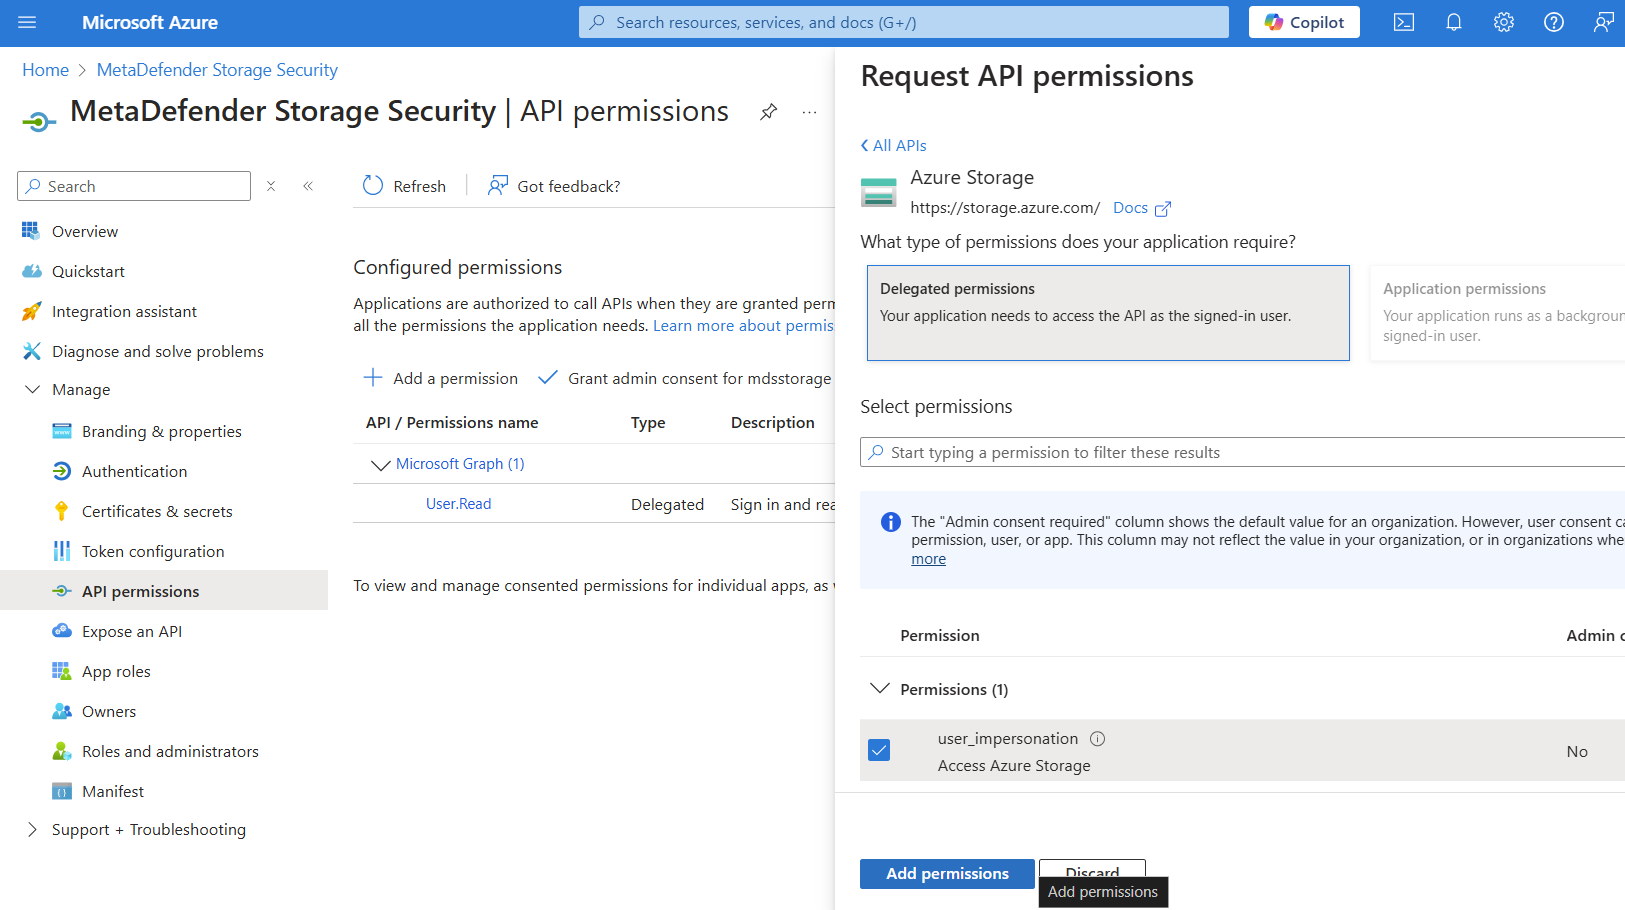Screen dimensions: 1625x910
Task: Click the Delegated type cell for User.Read
Action: point(667,504)
